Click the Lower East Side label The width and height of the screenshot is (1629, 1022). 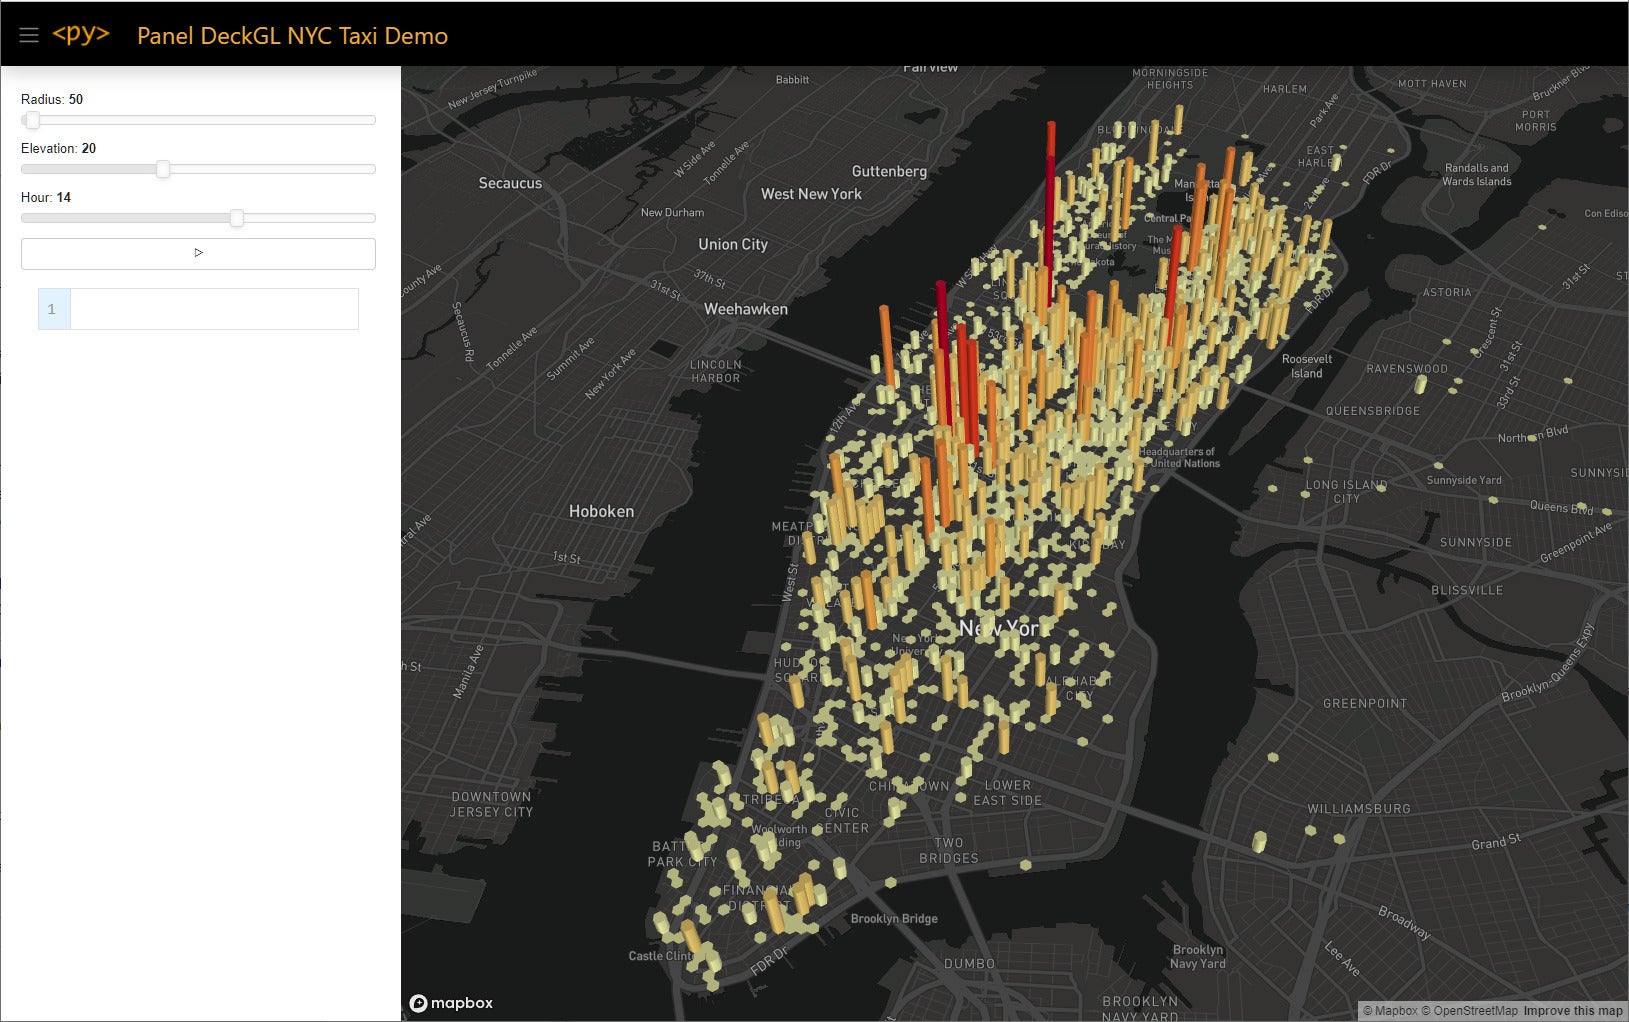click(1007, 793)
